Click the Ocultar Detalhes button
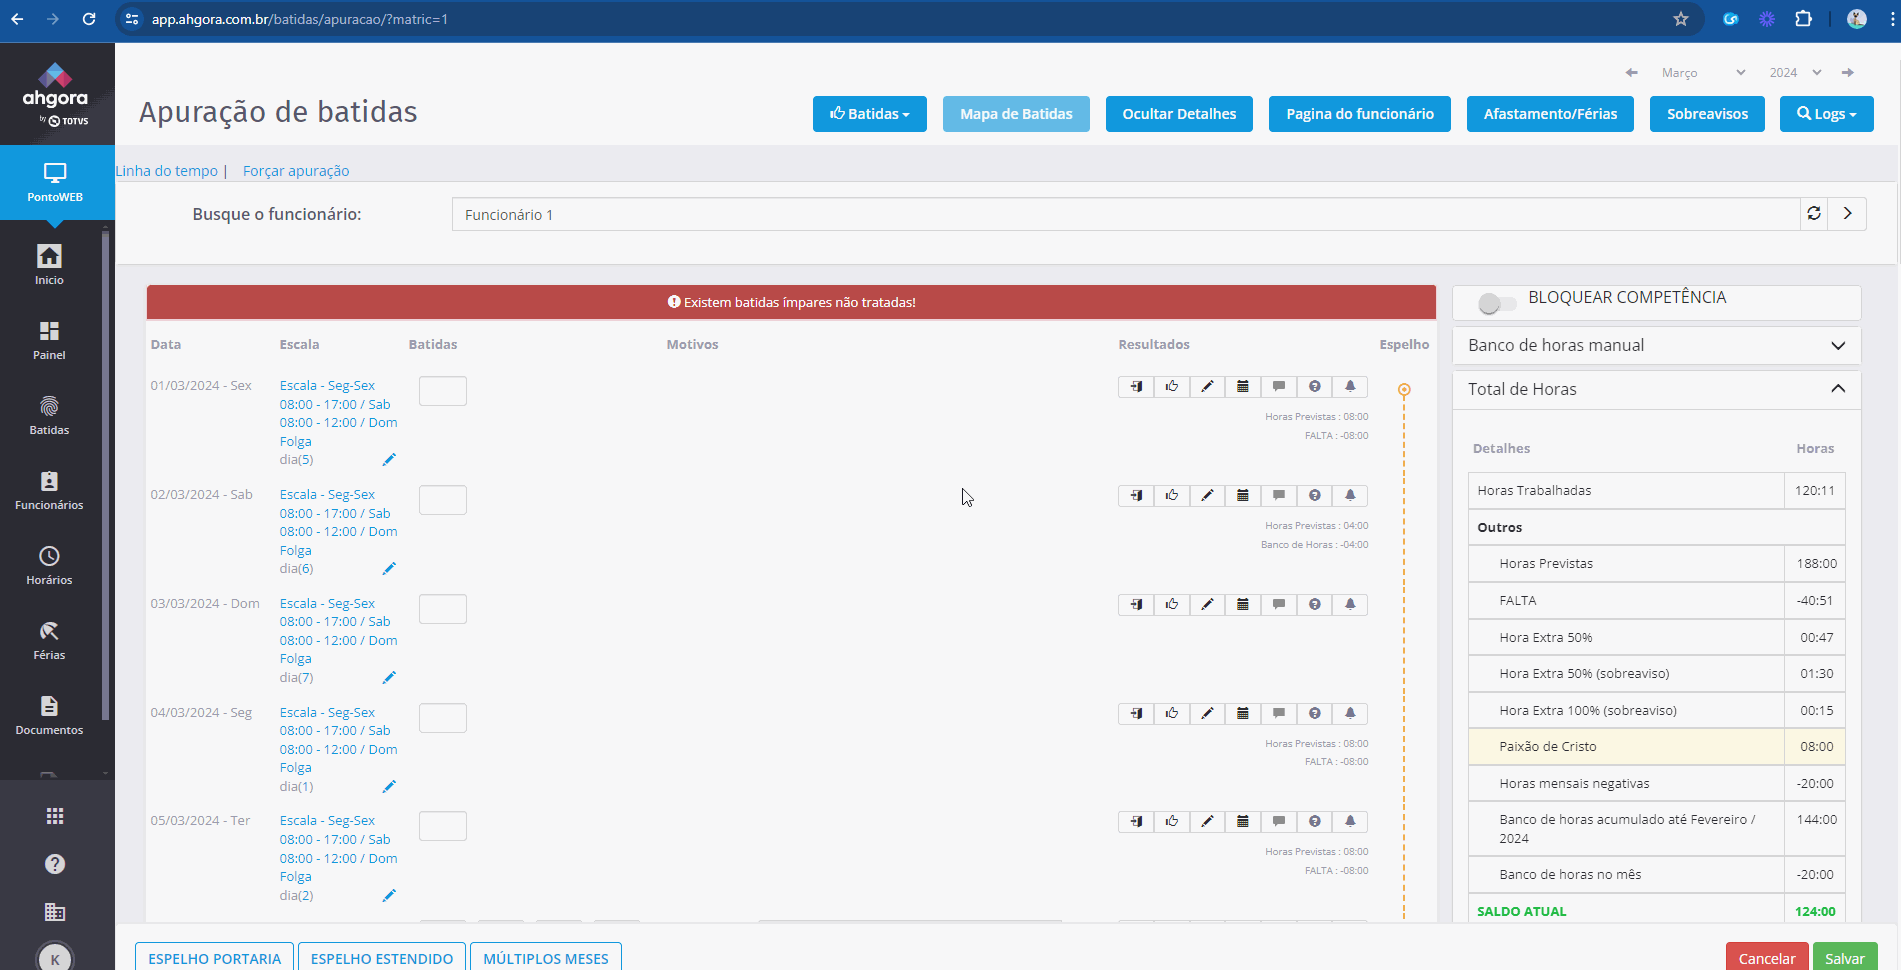 click(1179, 114)
